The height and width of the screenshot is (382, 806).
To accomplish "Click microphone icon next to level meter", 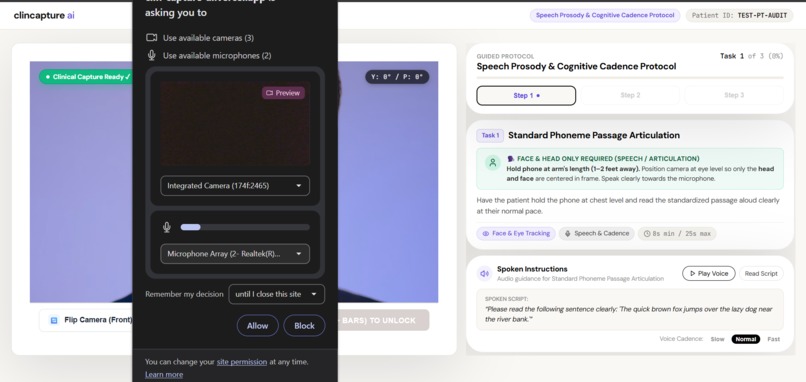I will [167, 227].
